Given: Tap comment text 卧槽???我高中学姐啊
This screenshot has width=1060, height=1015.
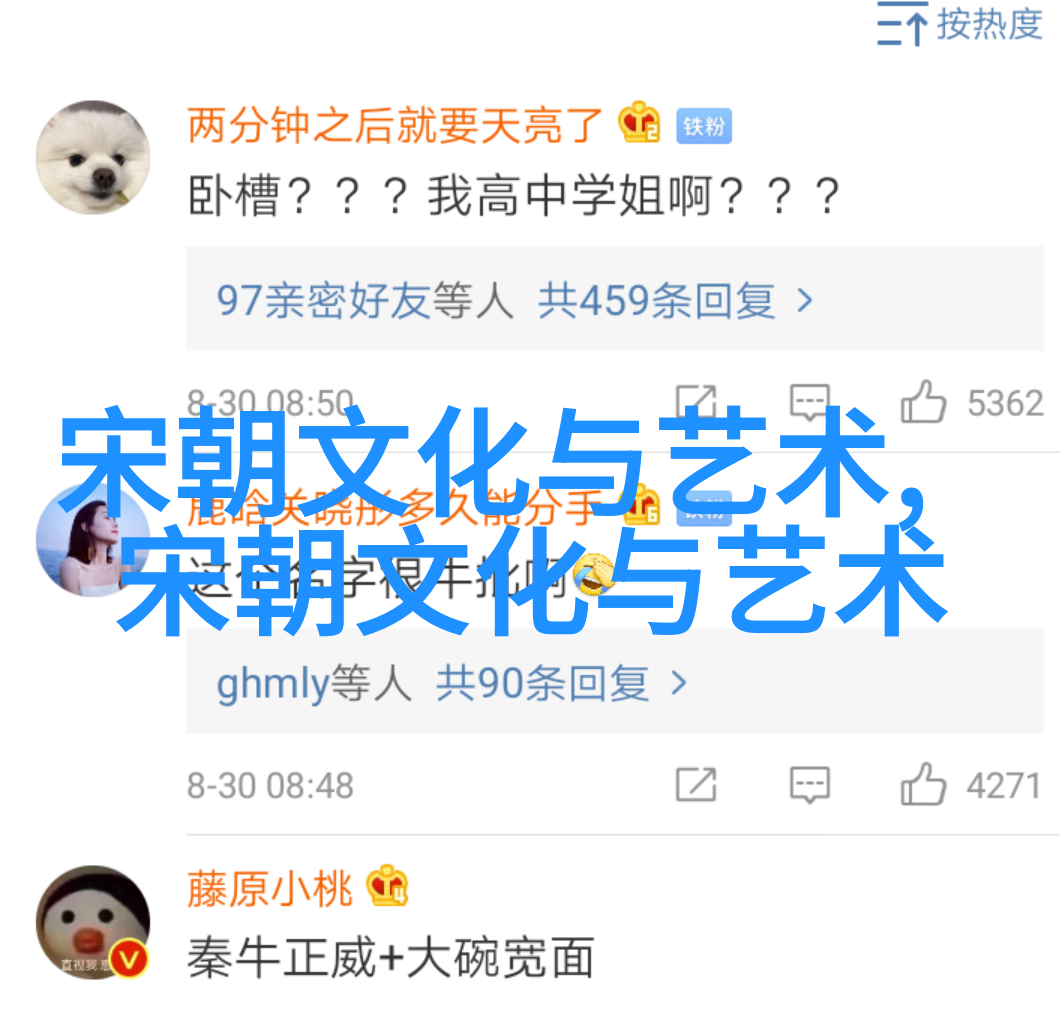Looking at the screenshot, I should coord(514,196).
